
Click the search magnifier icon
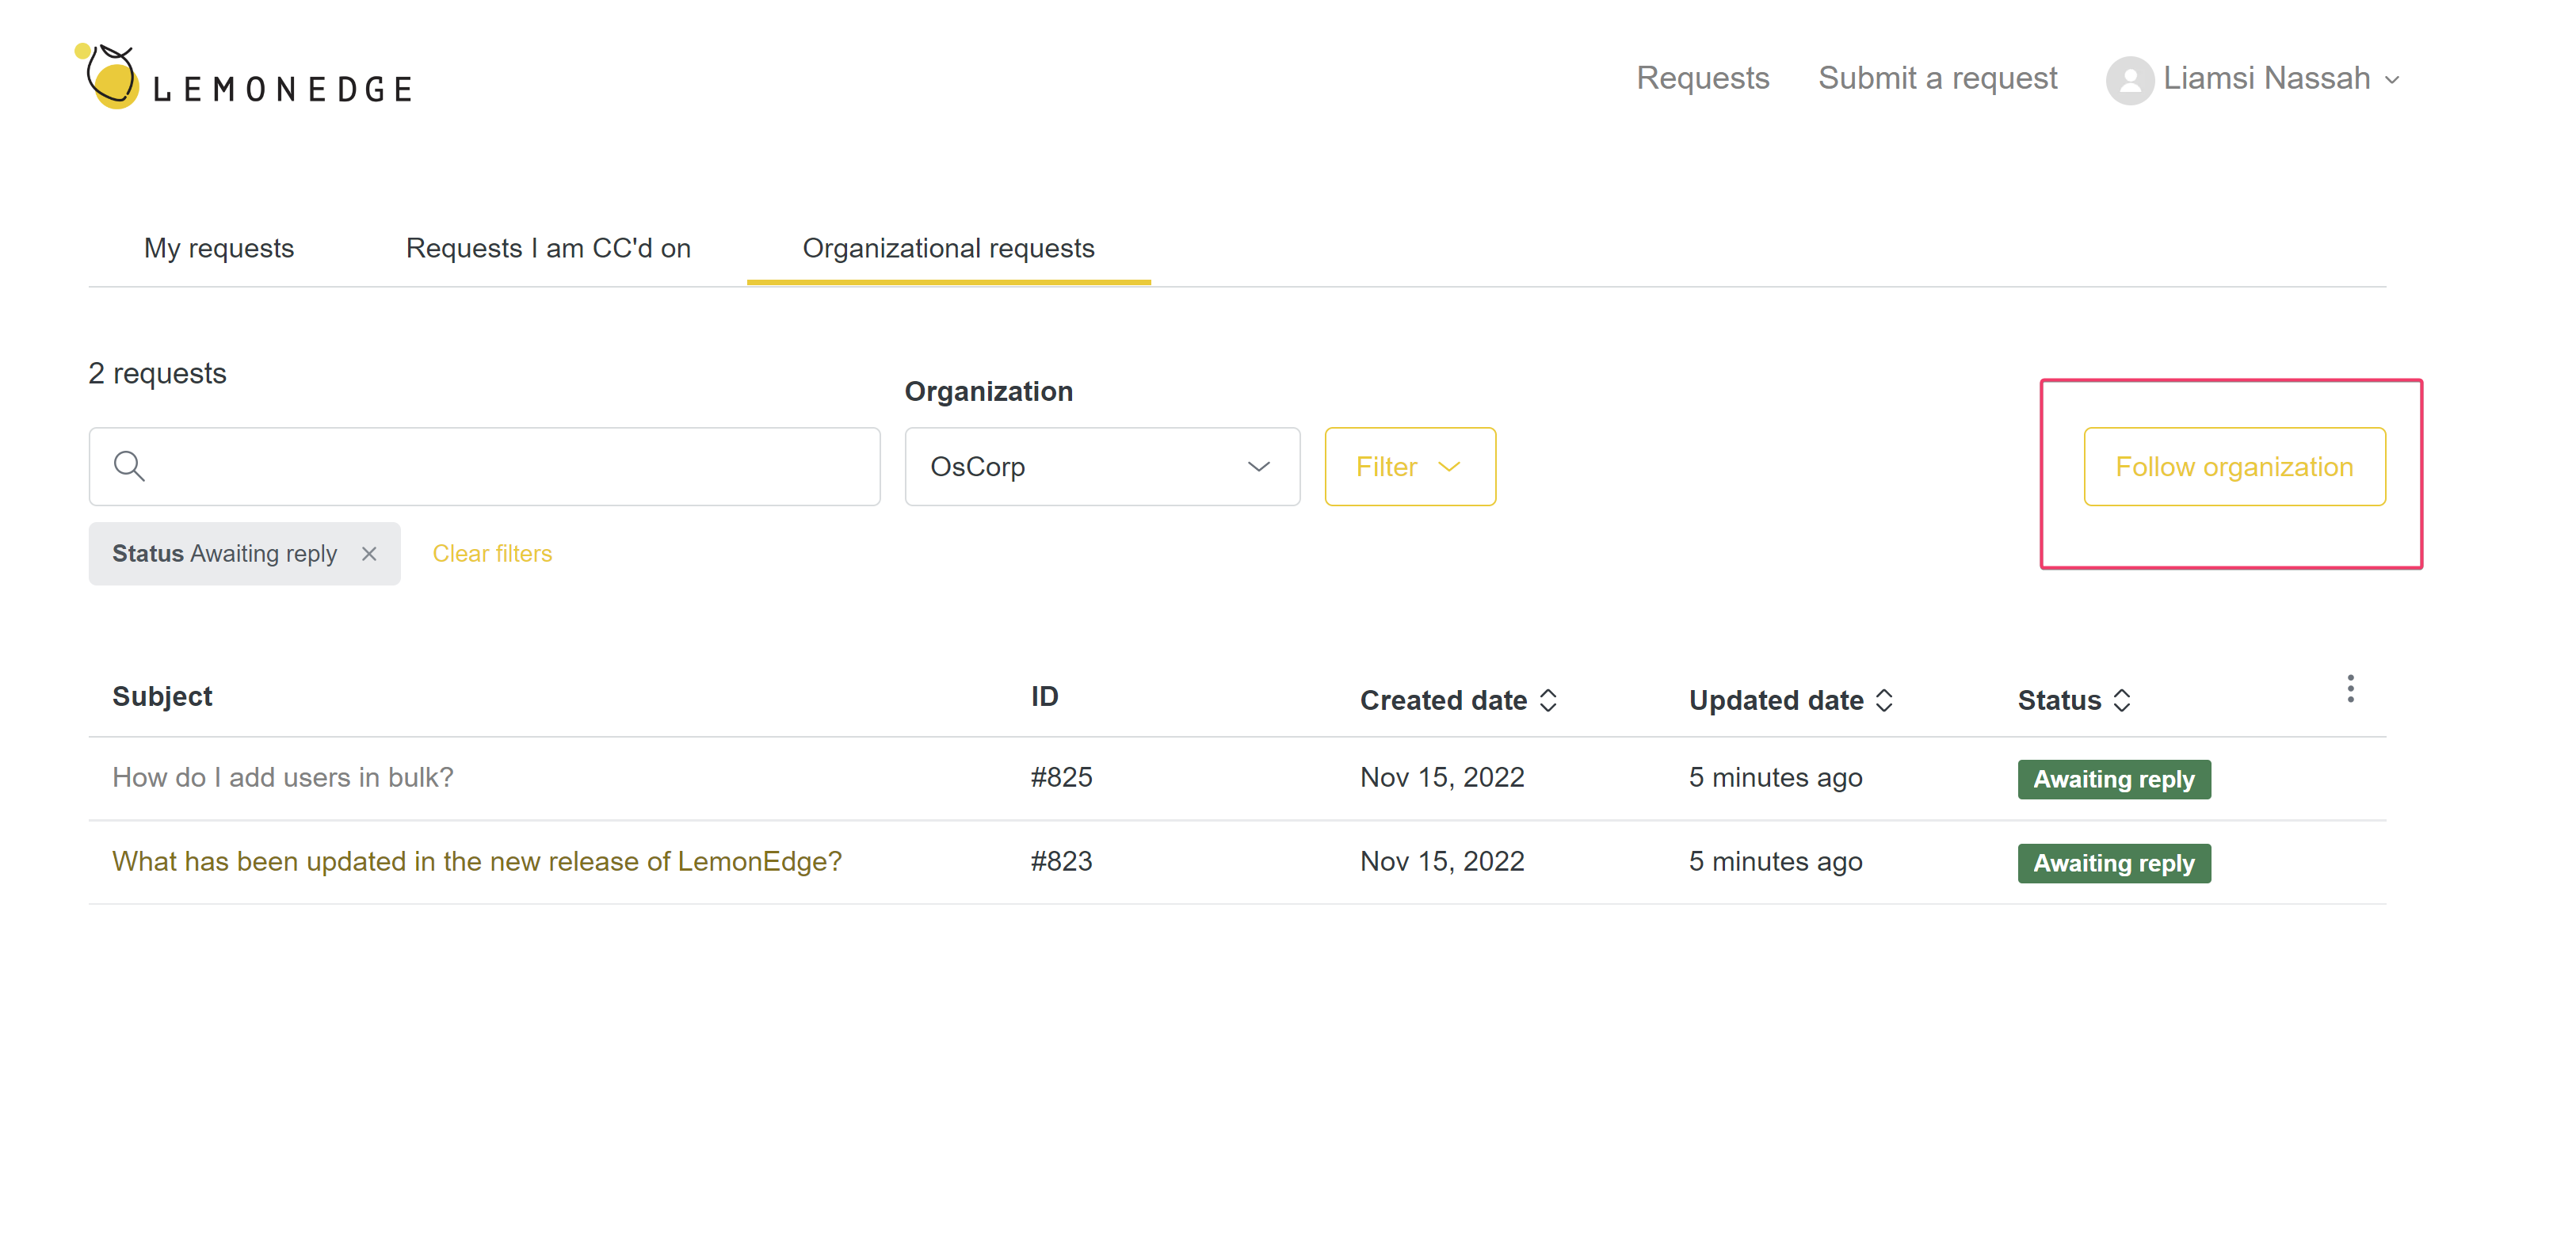click(129, 466)
